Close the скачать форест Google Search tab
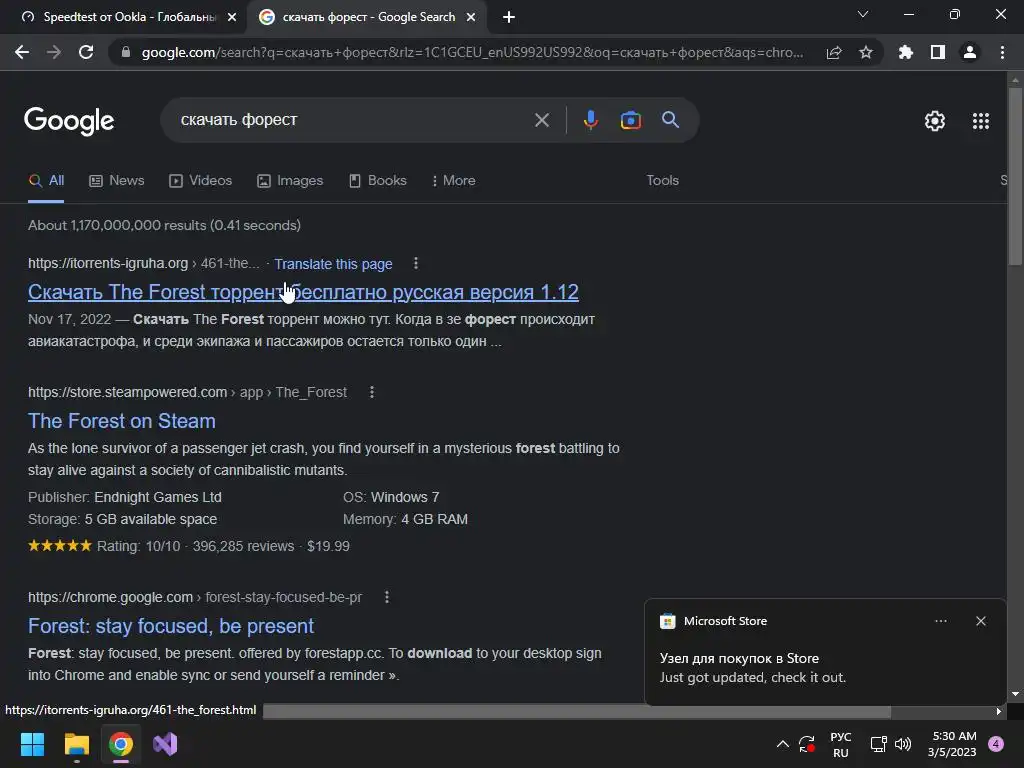 point(471,17)
